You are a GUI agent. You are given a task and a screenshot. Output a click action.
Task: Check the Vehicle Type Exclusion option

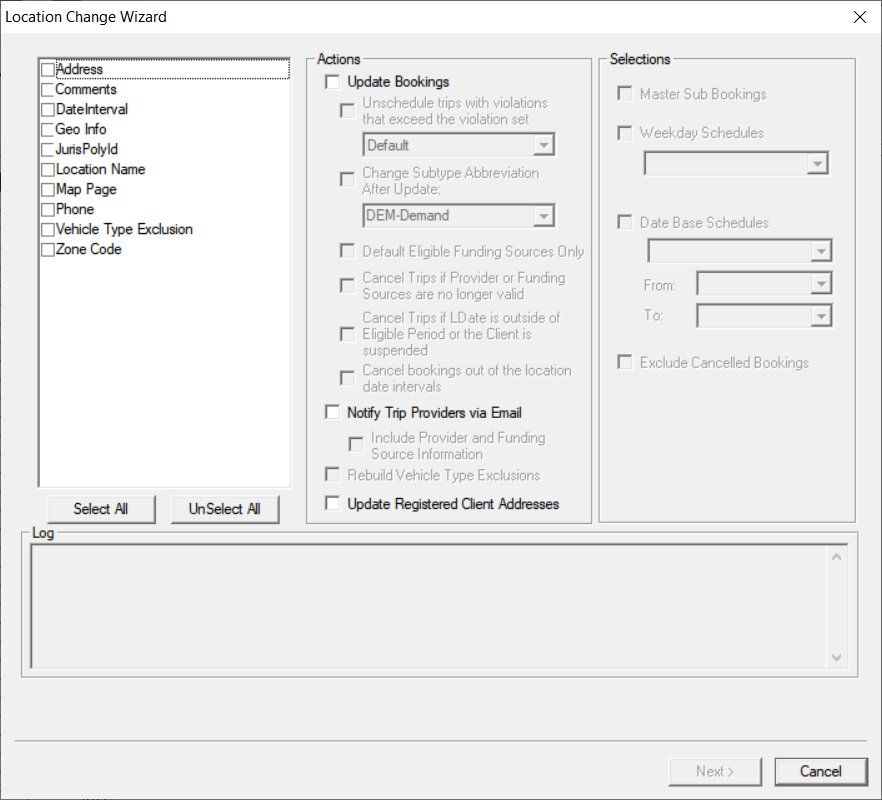point(46,229)
